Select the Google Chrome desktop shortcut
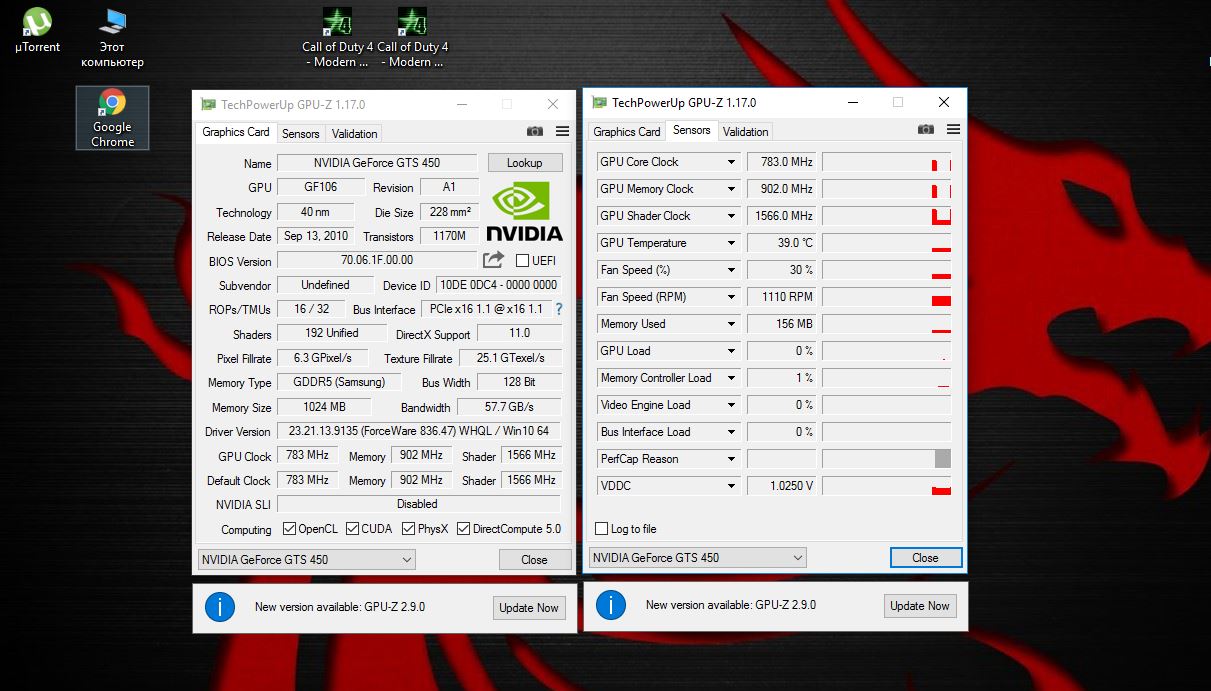Screen dimensions: 1211x691 [112, 117]
